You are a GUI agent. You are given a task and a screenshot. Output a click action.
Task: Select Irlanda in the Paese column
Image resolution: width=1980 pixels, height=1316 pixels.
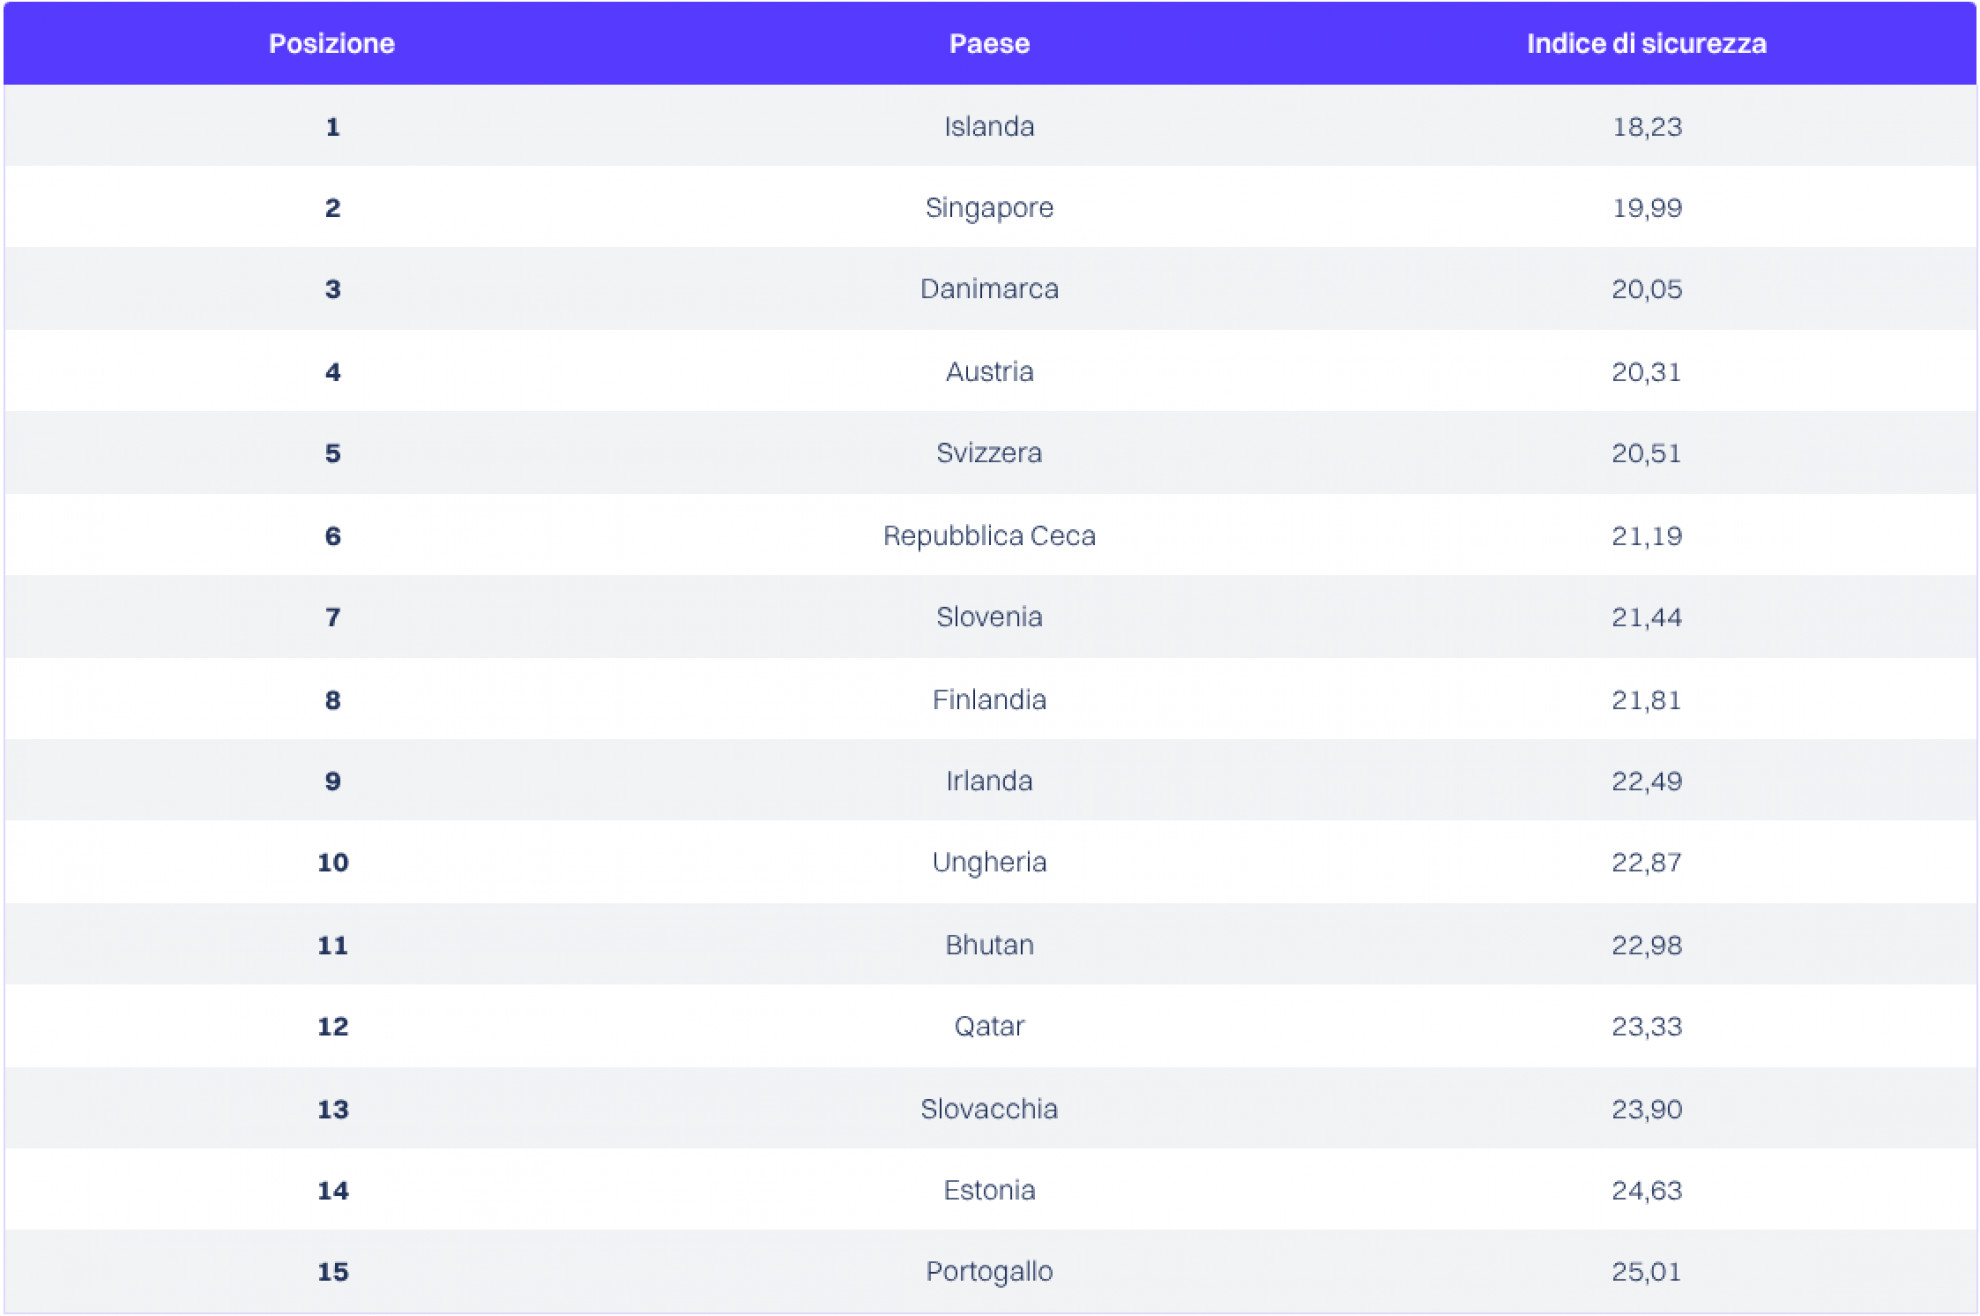point(989,781)
